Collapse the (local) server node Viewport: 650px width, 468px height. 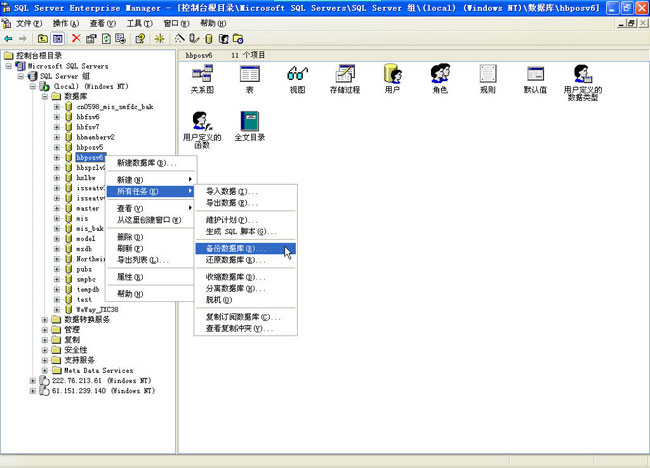click(x=33, y=87)
